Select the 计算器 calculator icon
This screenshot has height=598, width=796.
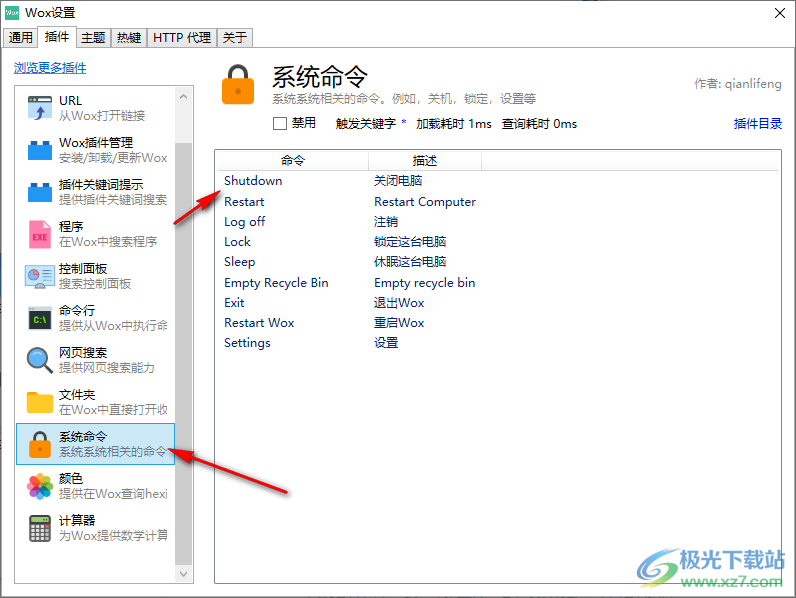coord(40,528)
